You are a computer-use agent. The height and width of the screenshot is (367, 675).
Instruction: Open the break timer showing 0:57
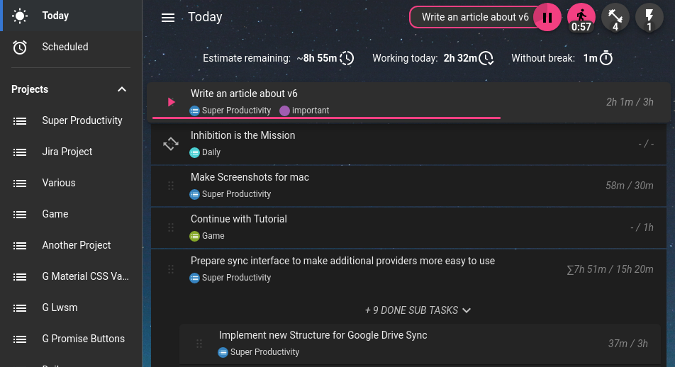(581, 18)
